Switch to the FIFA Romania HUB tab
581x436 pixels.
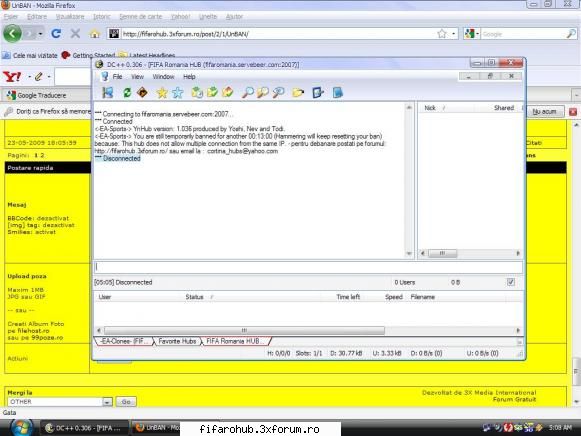tap(235, 341)
